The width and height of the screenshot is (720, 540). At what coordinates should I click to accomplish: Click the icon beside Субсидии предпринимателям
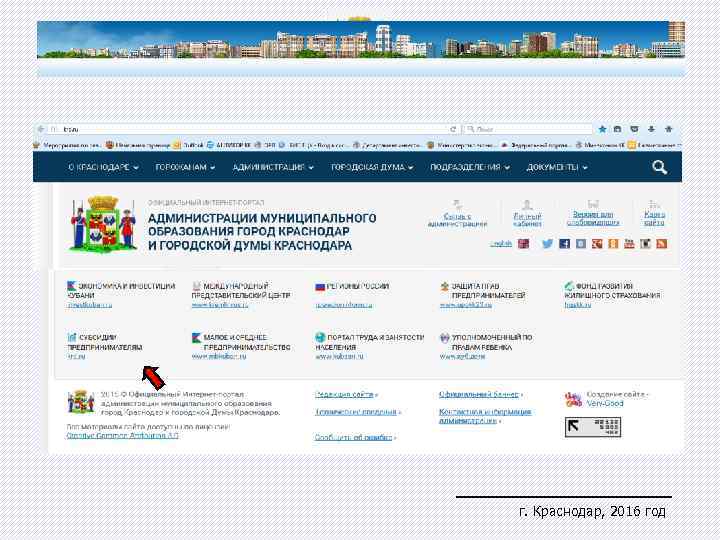tap(72, 338)
